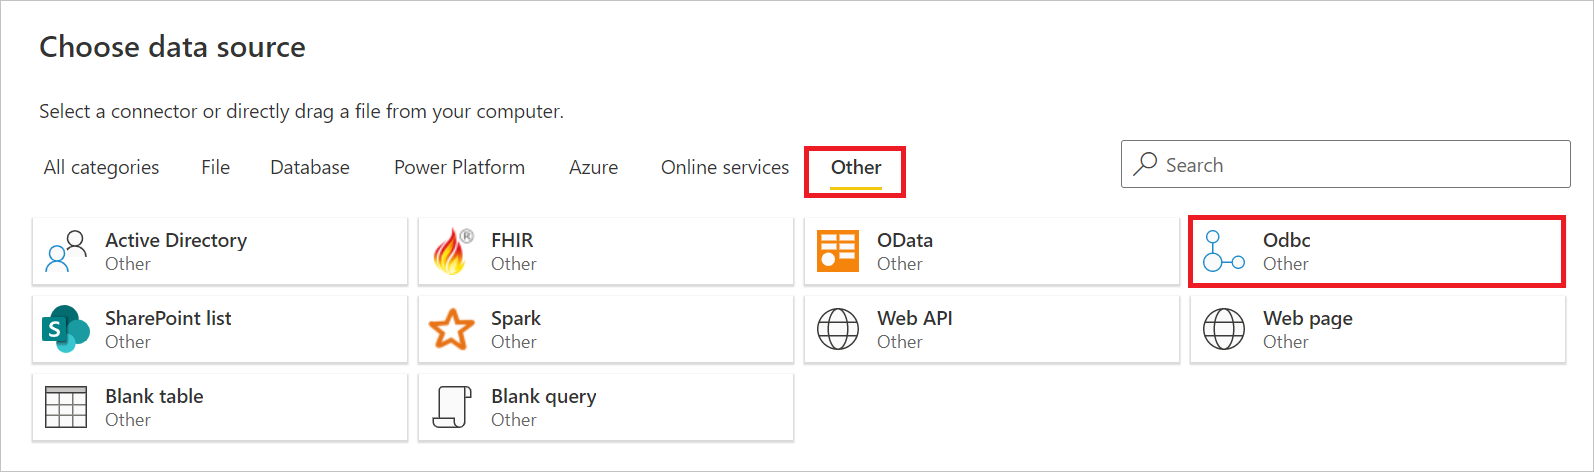Focus the Search connectors input field

pyautogui.click(x=1360, y=165)
